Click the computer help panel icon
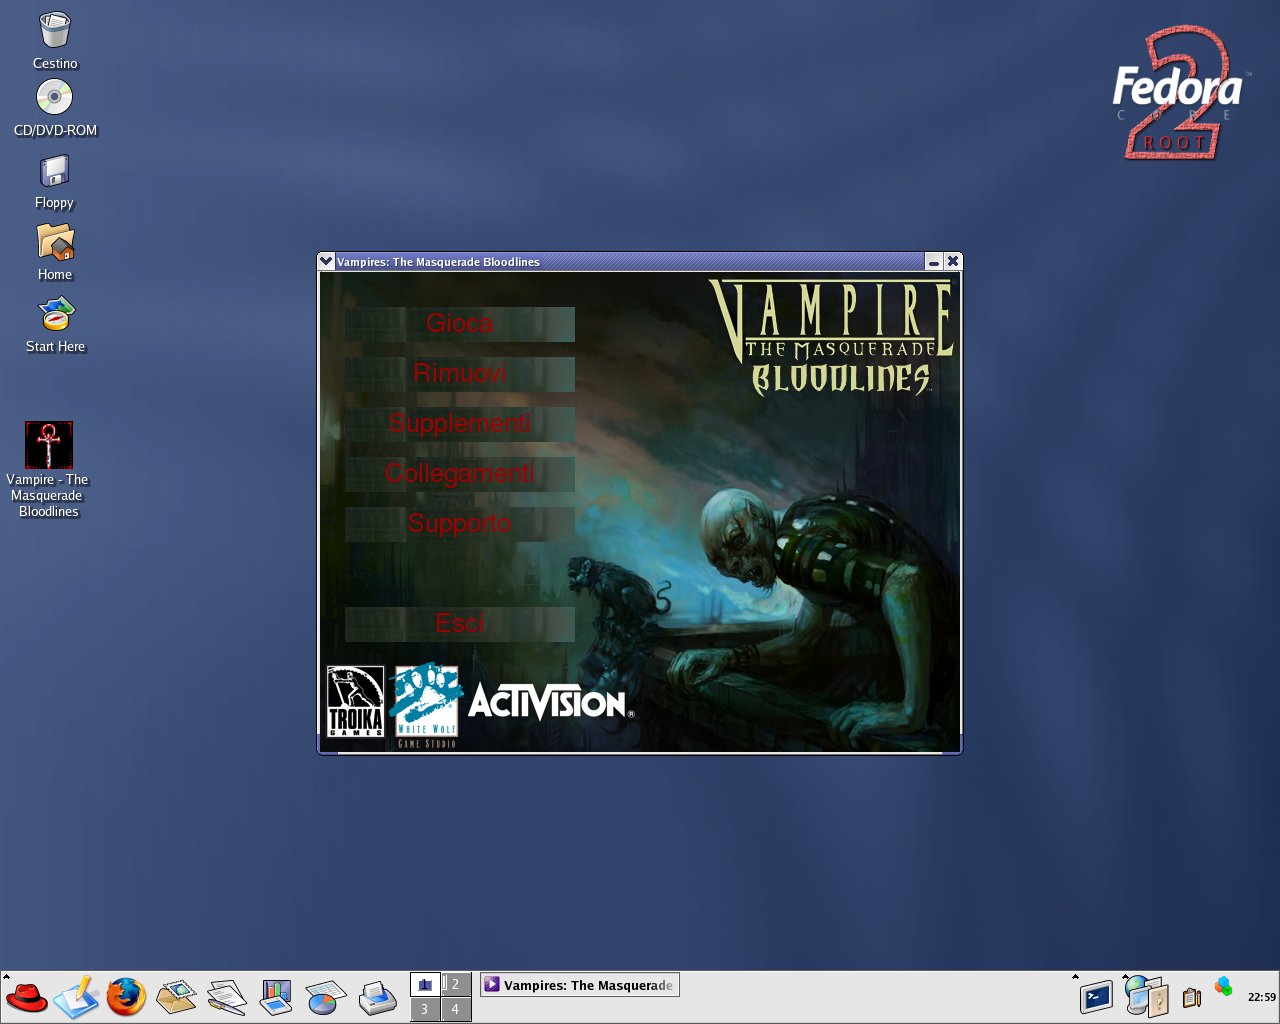Screen dimensions: 1280x1024 tap(1146, 997)
